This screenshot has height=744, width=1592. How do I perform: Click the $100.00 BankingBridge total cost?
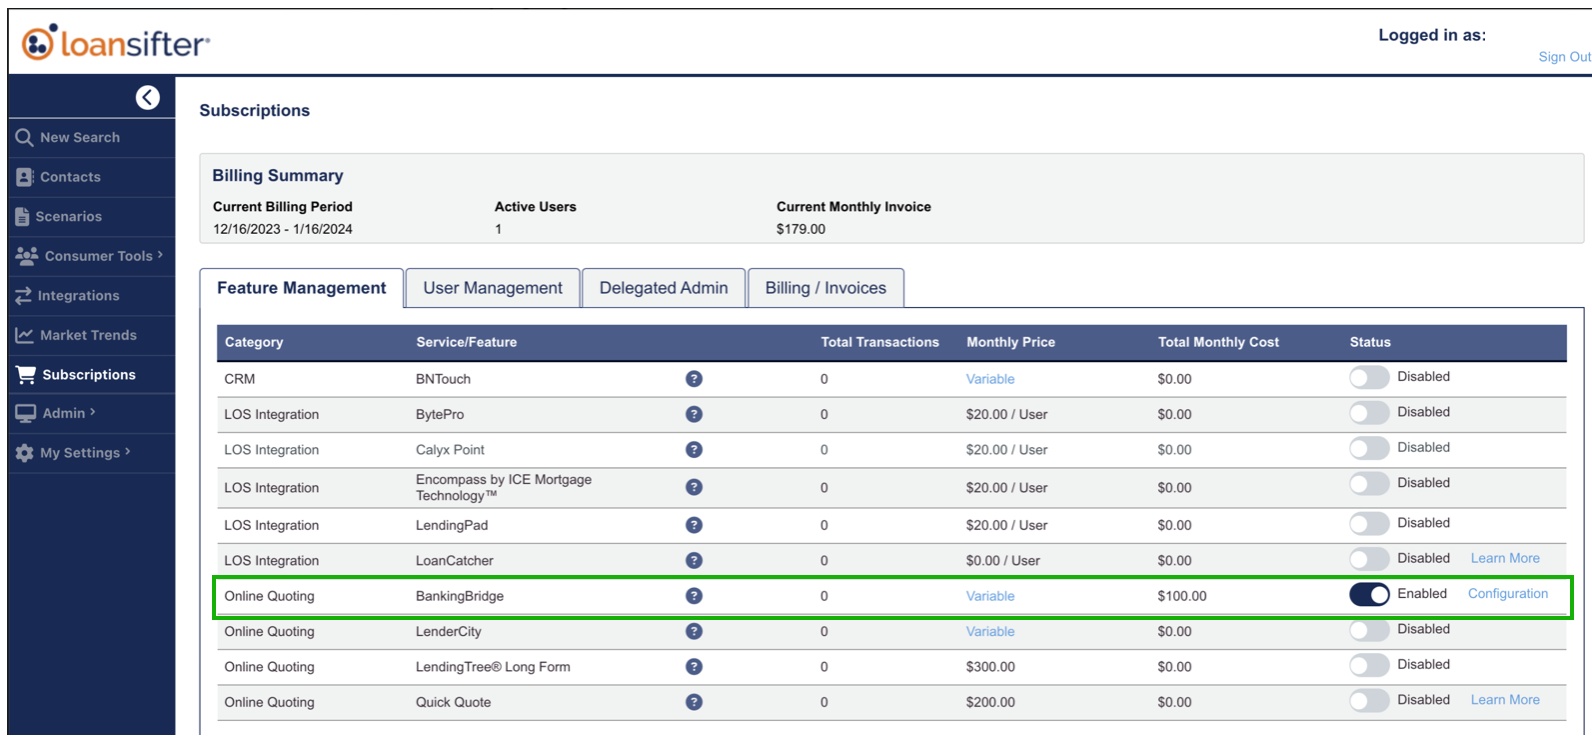1182,596
